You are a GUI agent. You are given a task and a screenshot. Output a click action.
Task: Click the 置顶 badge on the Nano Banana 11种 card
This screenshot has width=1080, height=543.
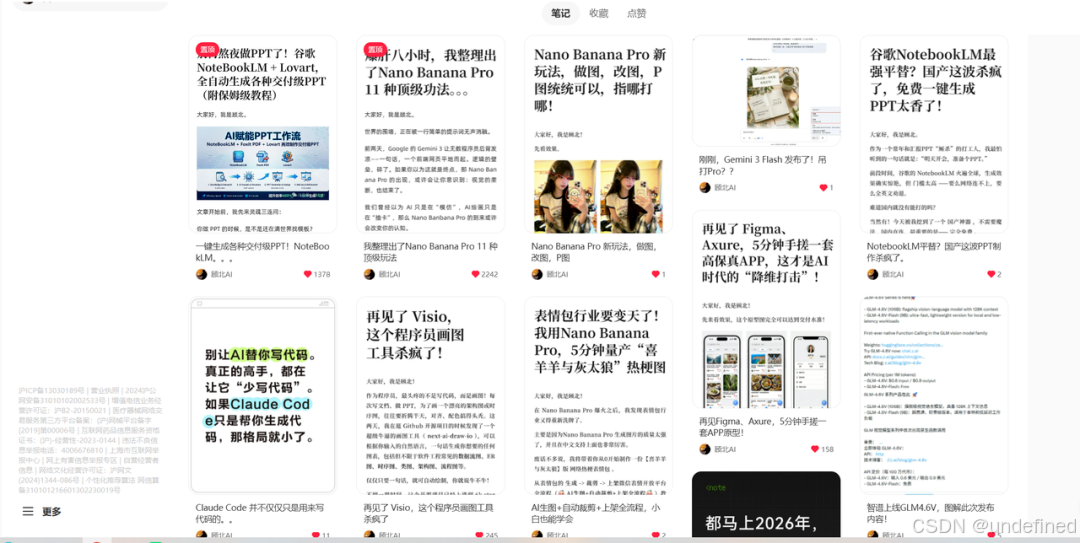coord(374,50)
